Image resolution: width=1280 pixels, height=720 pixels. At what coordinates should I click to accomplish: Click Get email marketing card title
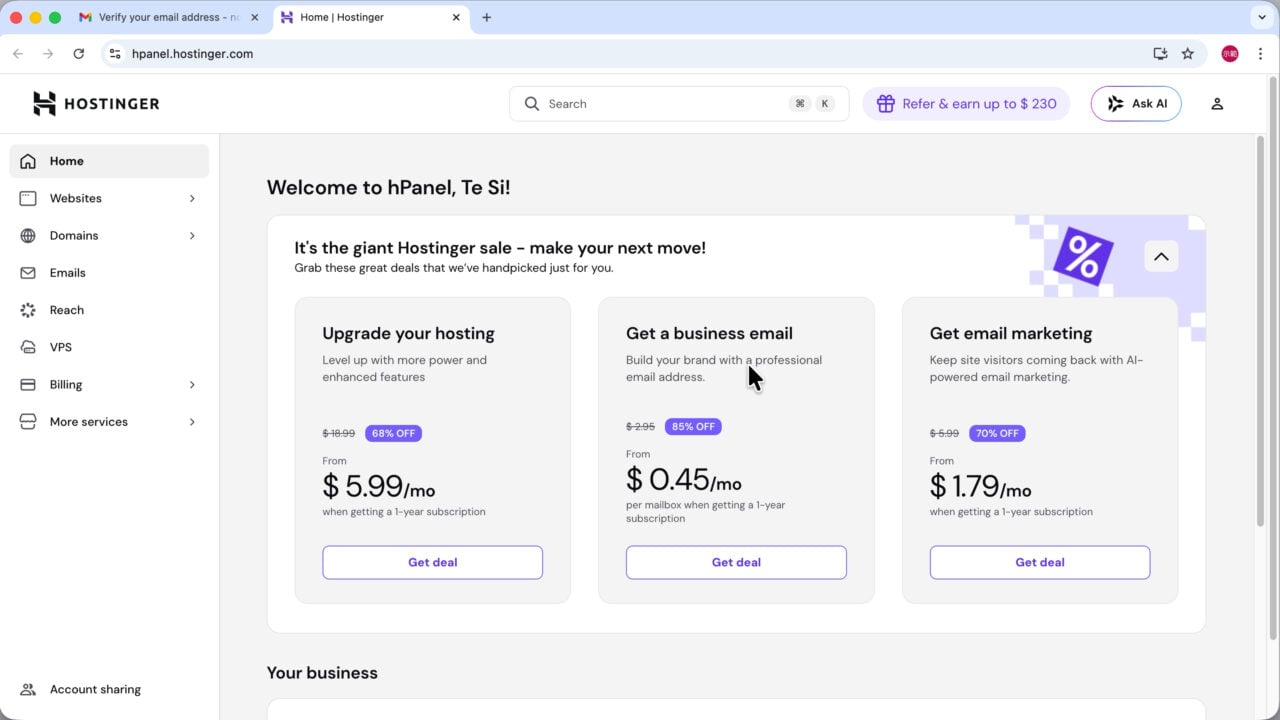(1011, 334)
